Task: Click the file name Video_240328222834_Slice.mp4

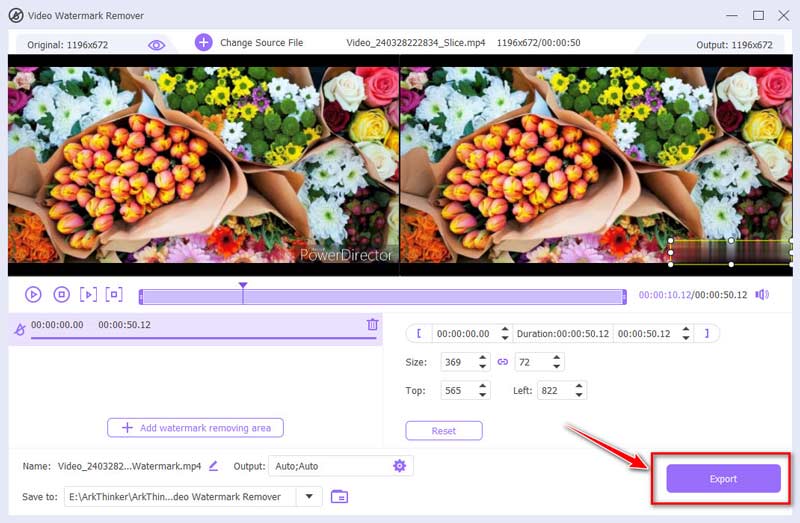Action: click(x=416, y=43)
